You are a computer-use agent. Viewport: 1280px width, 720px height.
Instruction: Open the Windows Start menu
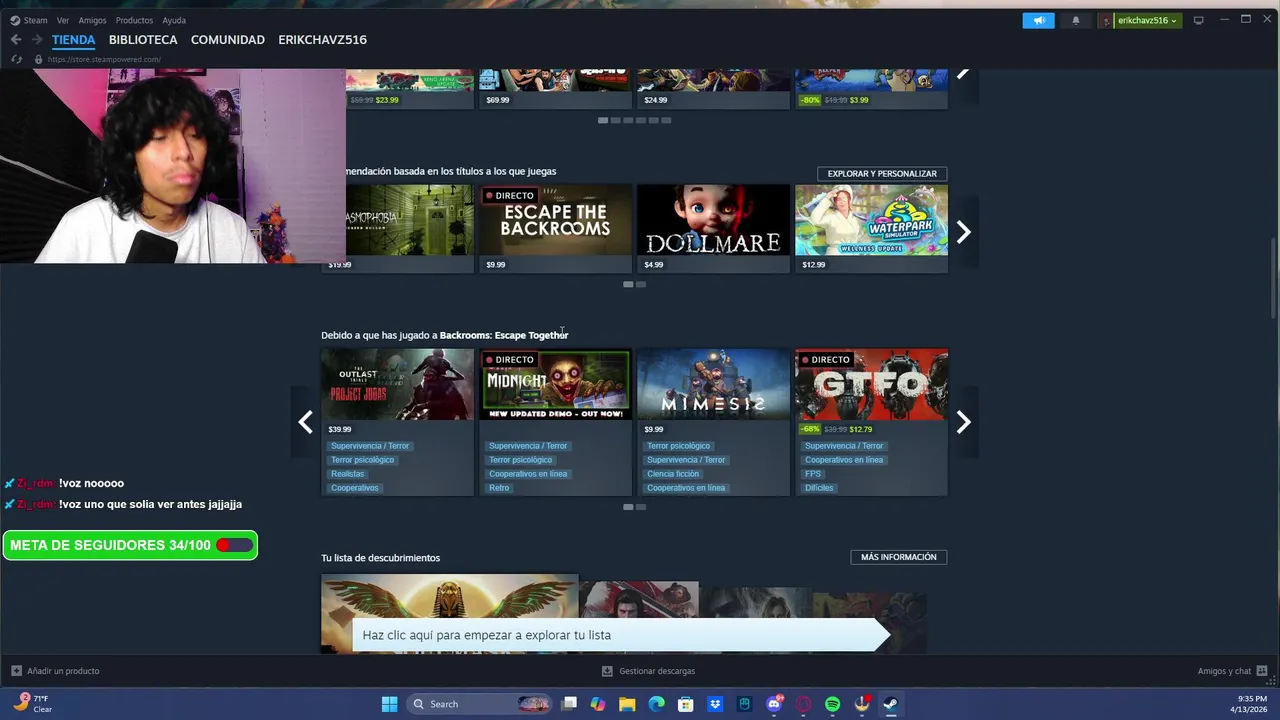(390, 704)
